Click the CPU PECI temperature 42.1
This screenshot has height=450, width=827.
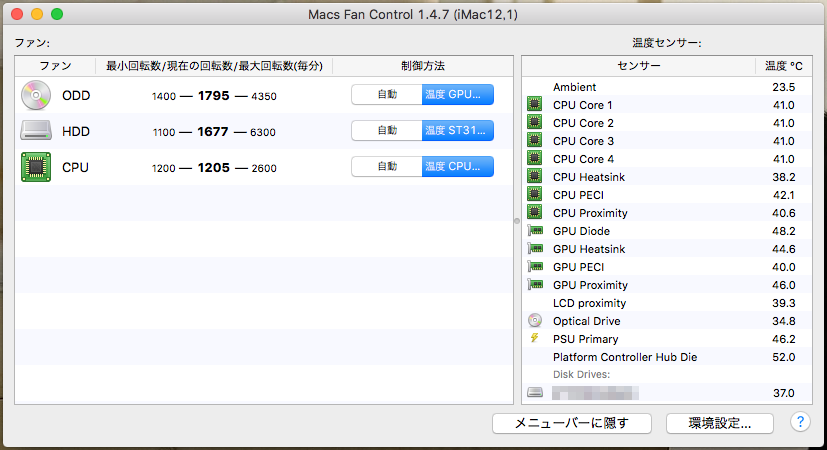click(x=783, y=195)
